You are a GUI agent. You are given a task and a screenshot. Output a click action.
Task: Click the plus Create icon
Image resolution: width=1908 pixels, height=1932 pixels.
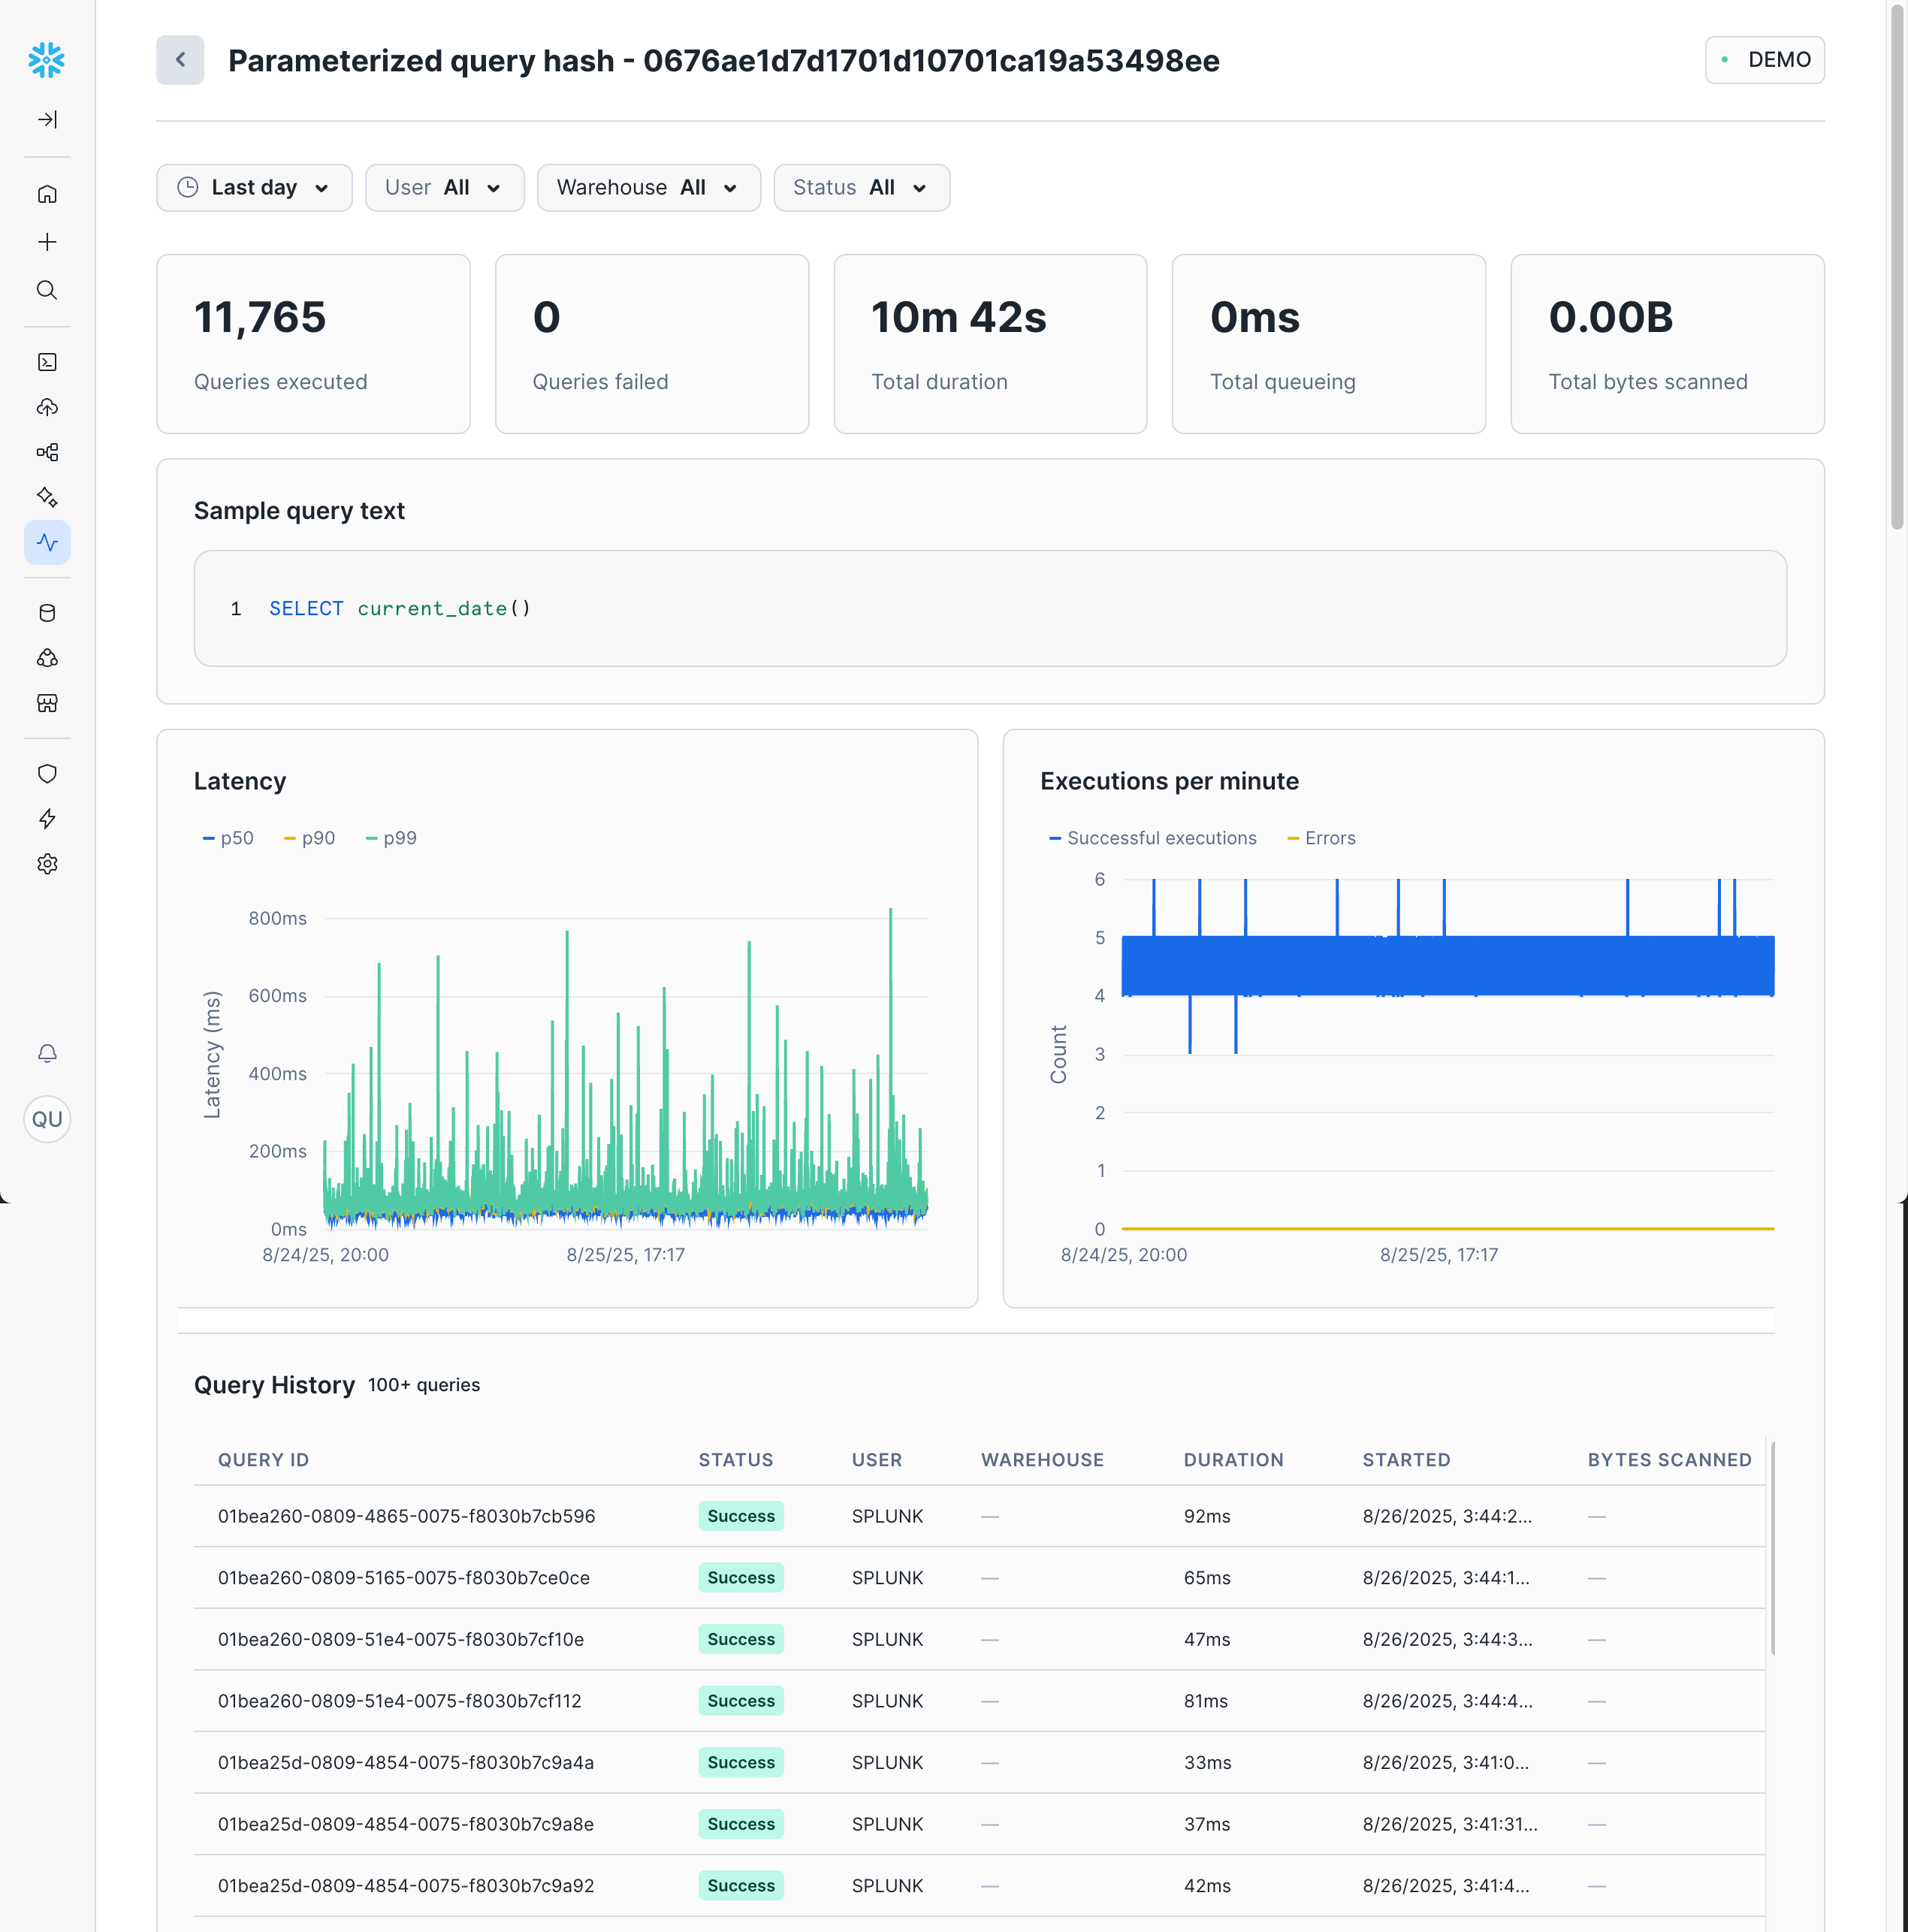click(x=47, y=242)
